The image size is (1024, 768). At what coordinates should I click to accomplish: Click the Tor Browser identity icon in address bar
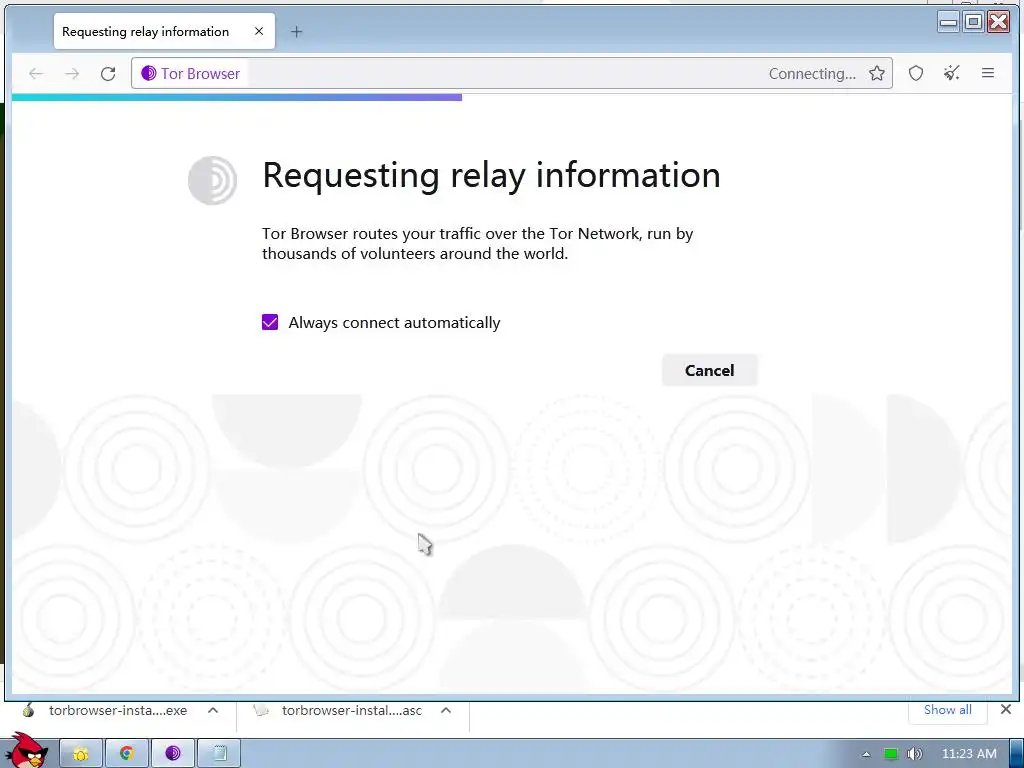148,73
